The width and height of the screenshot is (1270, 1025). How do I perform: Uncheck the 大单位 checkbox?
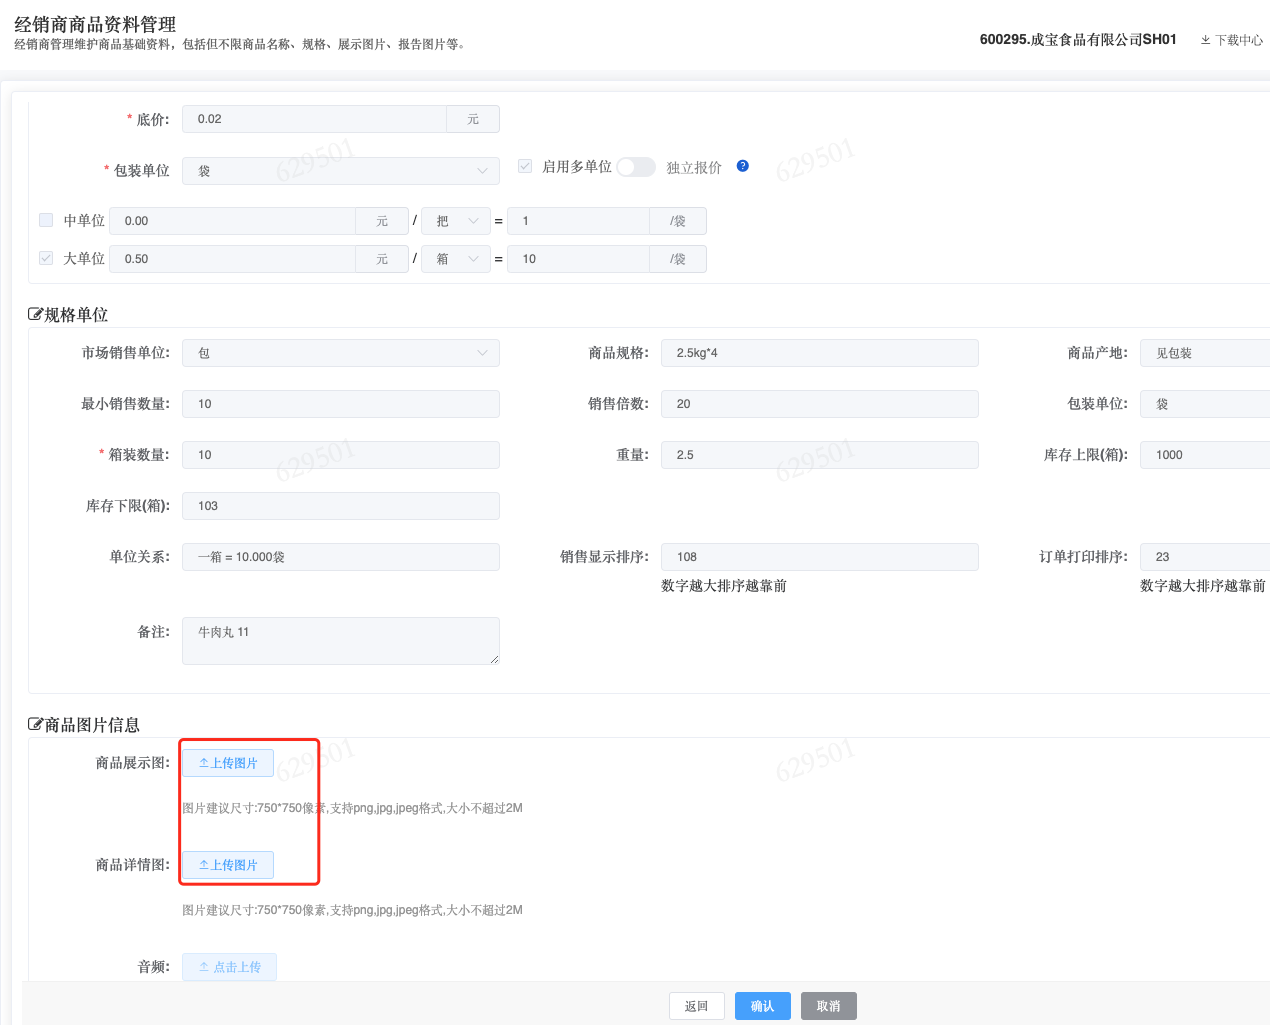pyautogui.click(x=46, y=258)
